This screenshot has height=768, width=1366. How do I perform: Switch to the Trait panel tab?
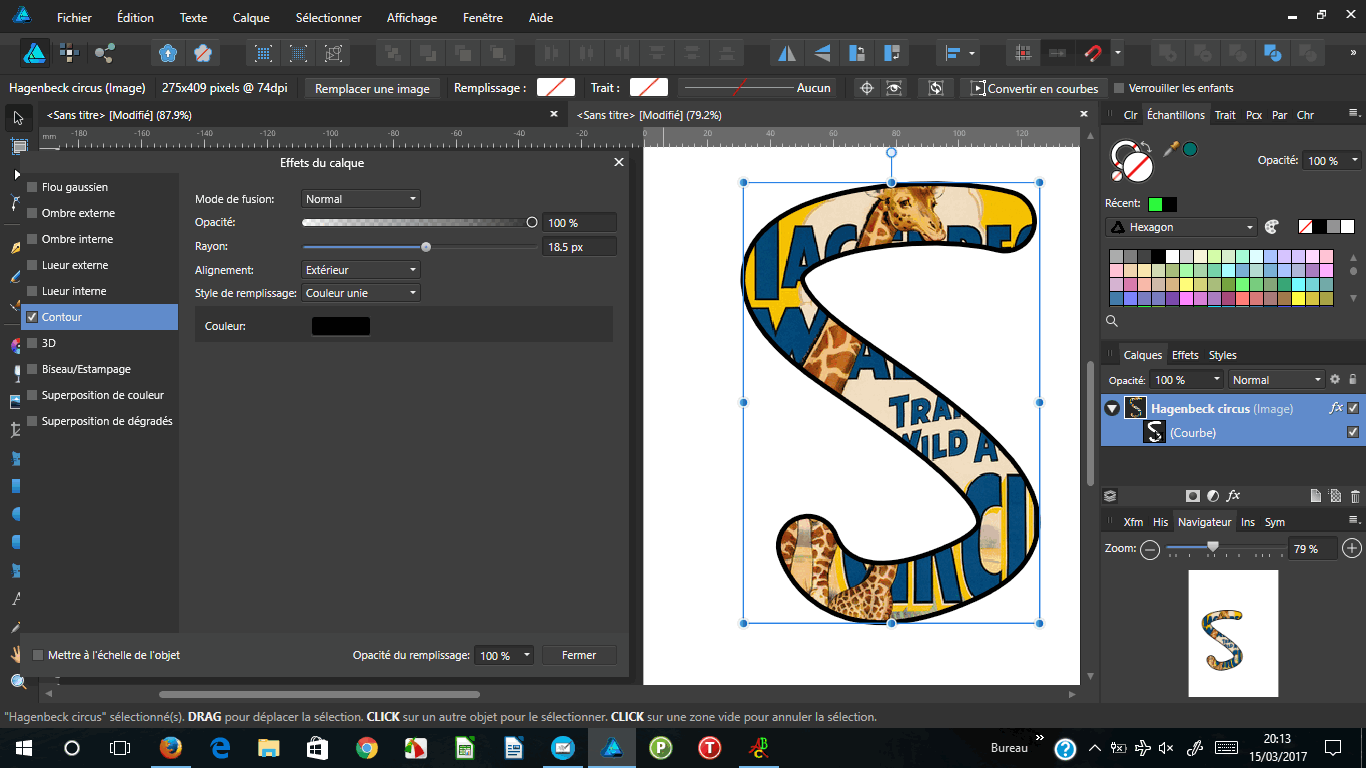tap(1225, 115)
